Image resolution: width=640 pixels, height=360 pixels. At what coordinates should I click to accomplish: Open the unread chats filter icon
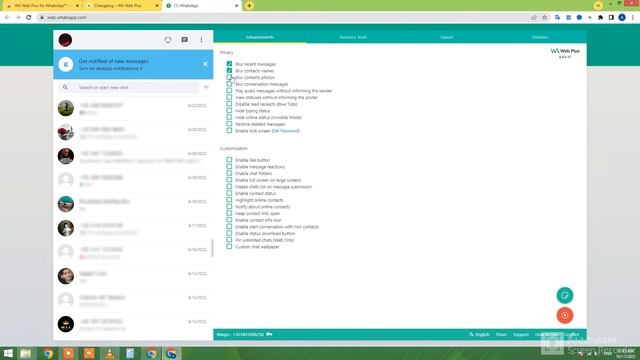tap(206, 87)
